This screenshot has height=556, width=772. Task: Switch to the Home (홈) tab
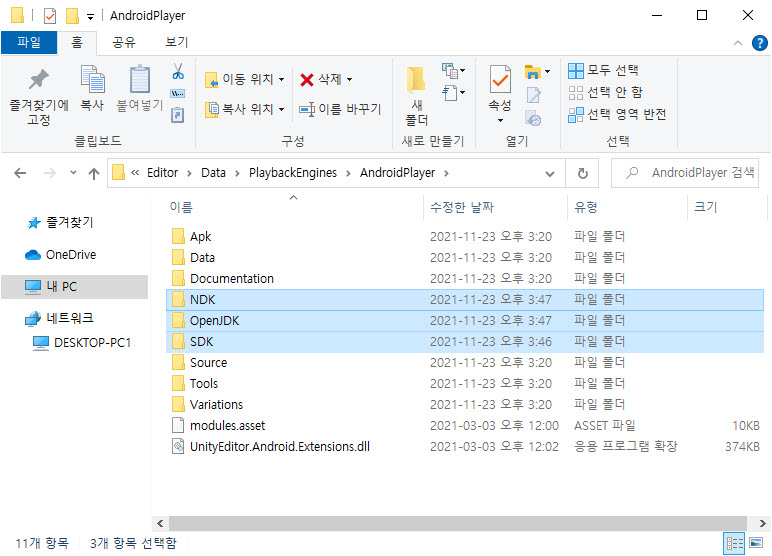tap(77, 42)
